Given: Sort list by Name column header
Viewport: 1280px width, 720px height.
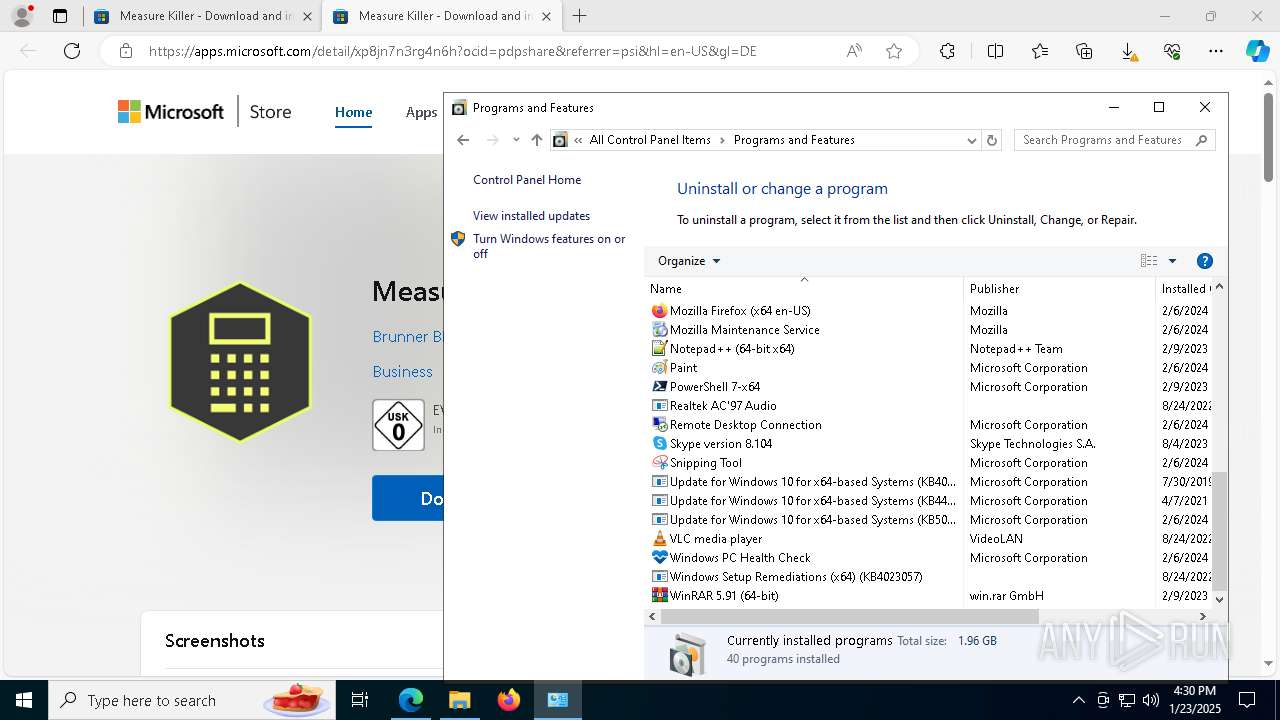Looking at the screenshot, I should coord(804,289).
